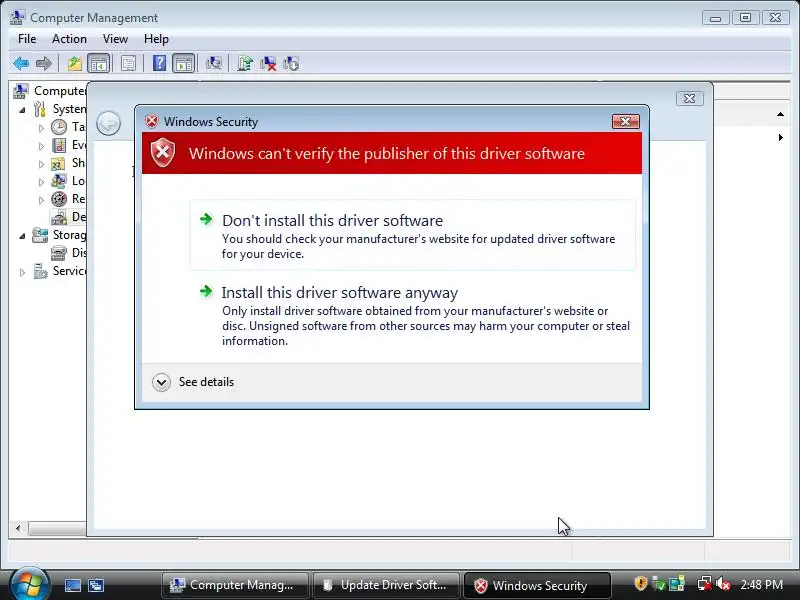Click the back arrow in Update Driver wizard
This screenshot has height=600, width=800.
[x=108, y=123]
